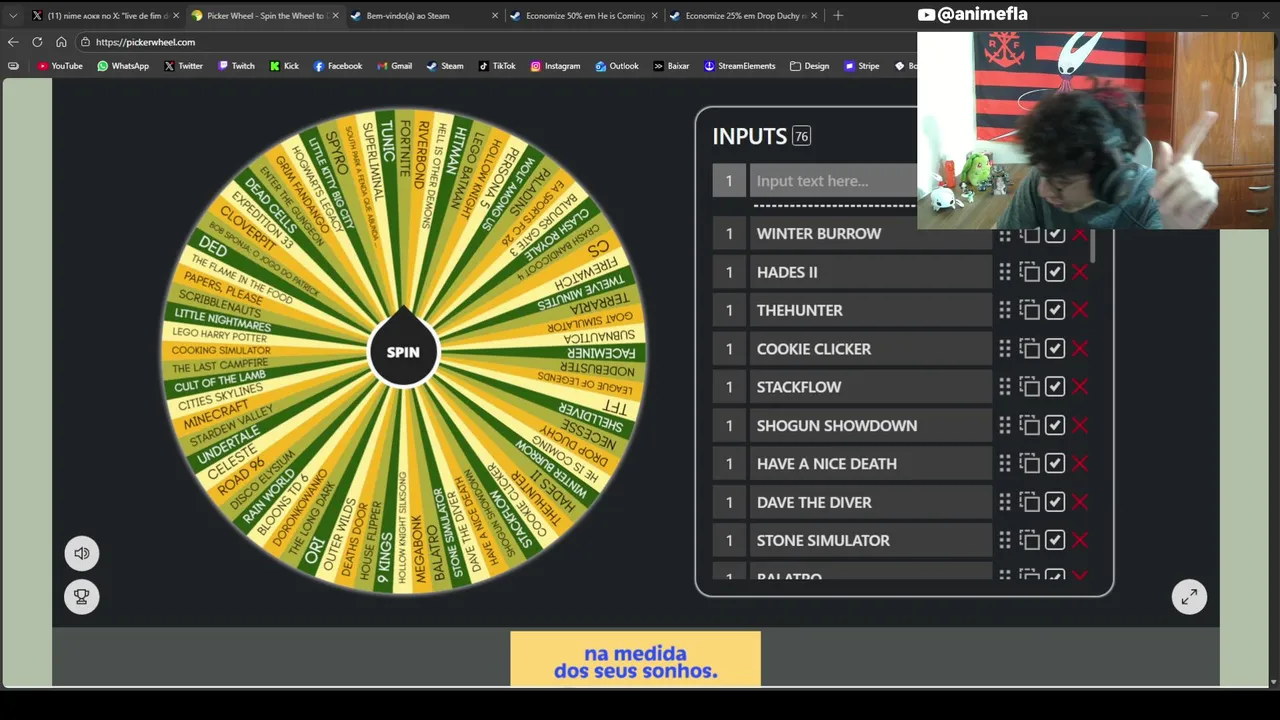
Task: Uncheck the THEHUNTER checkbox
Action: (1055, 310)
